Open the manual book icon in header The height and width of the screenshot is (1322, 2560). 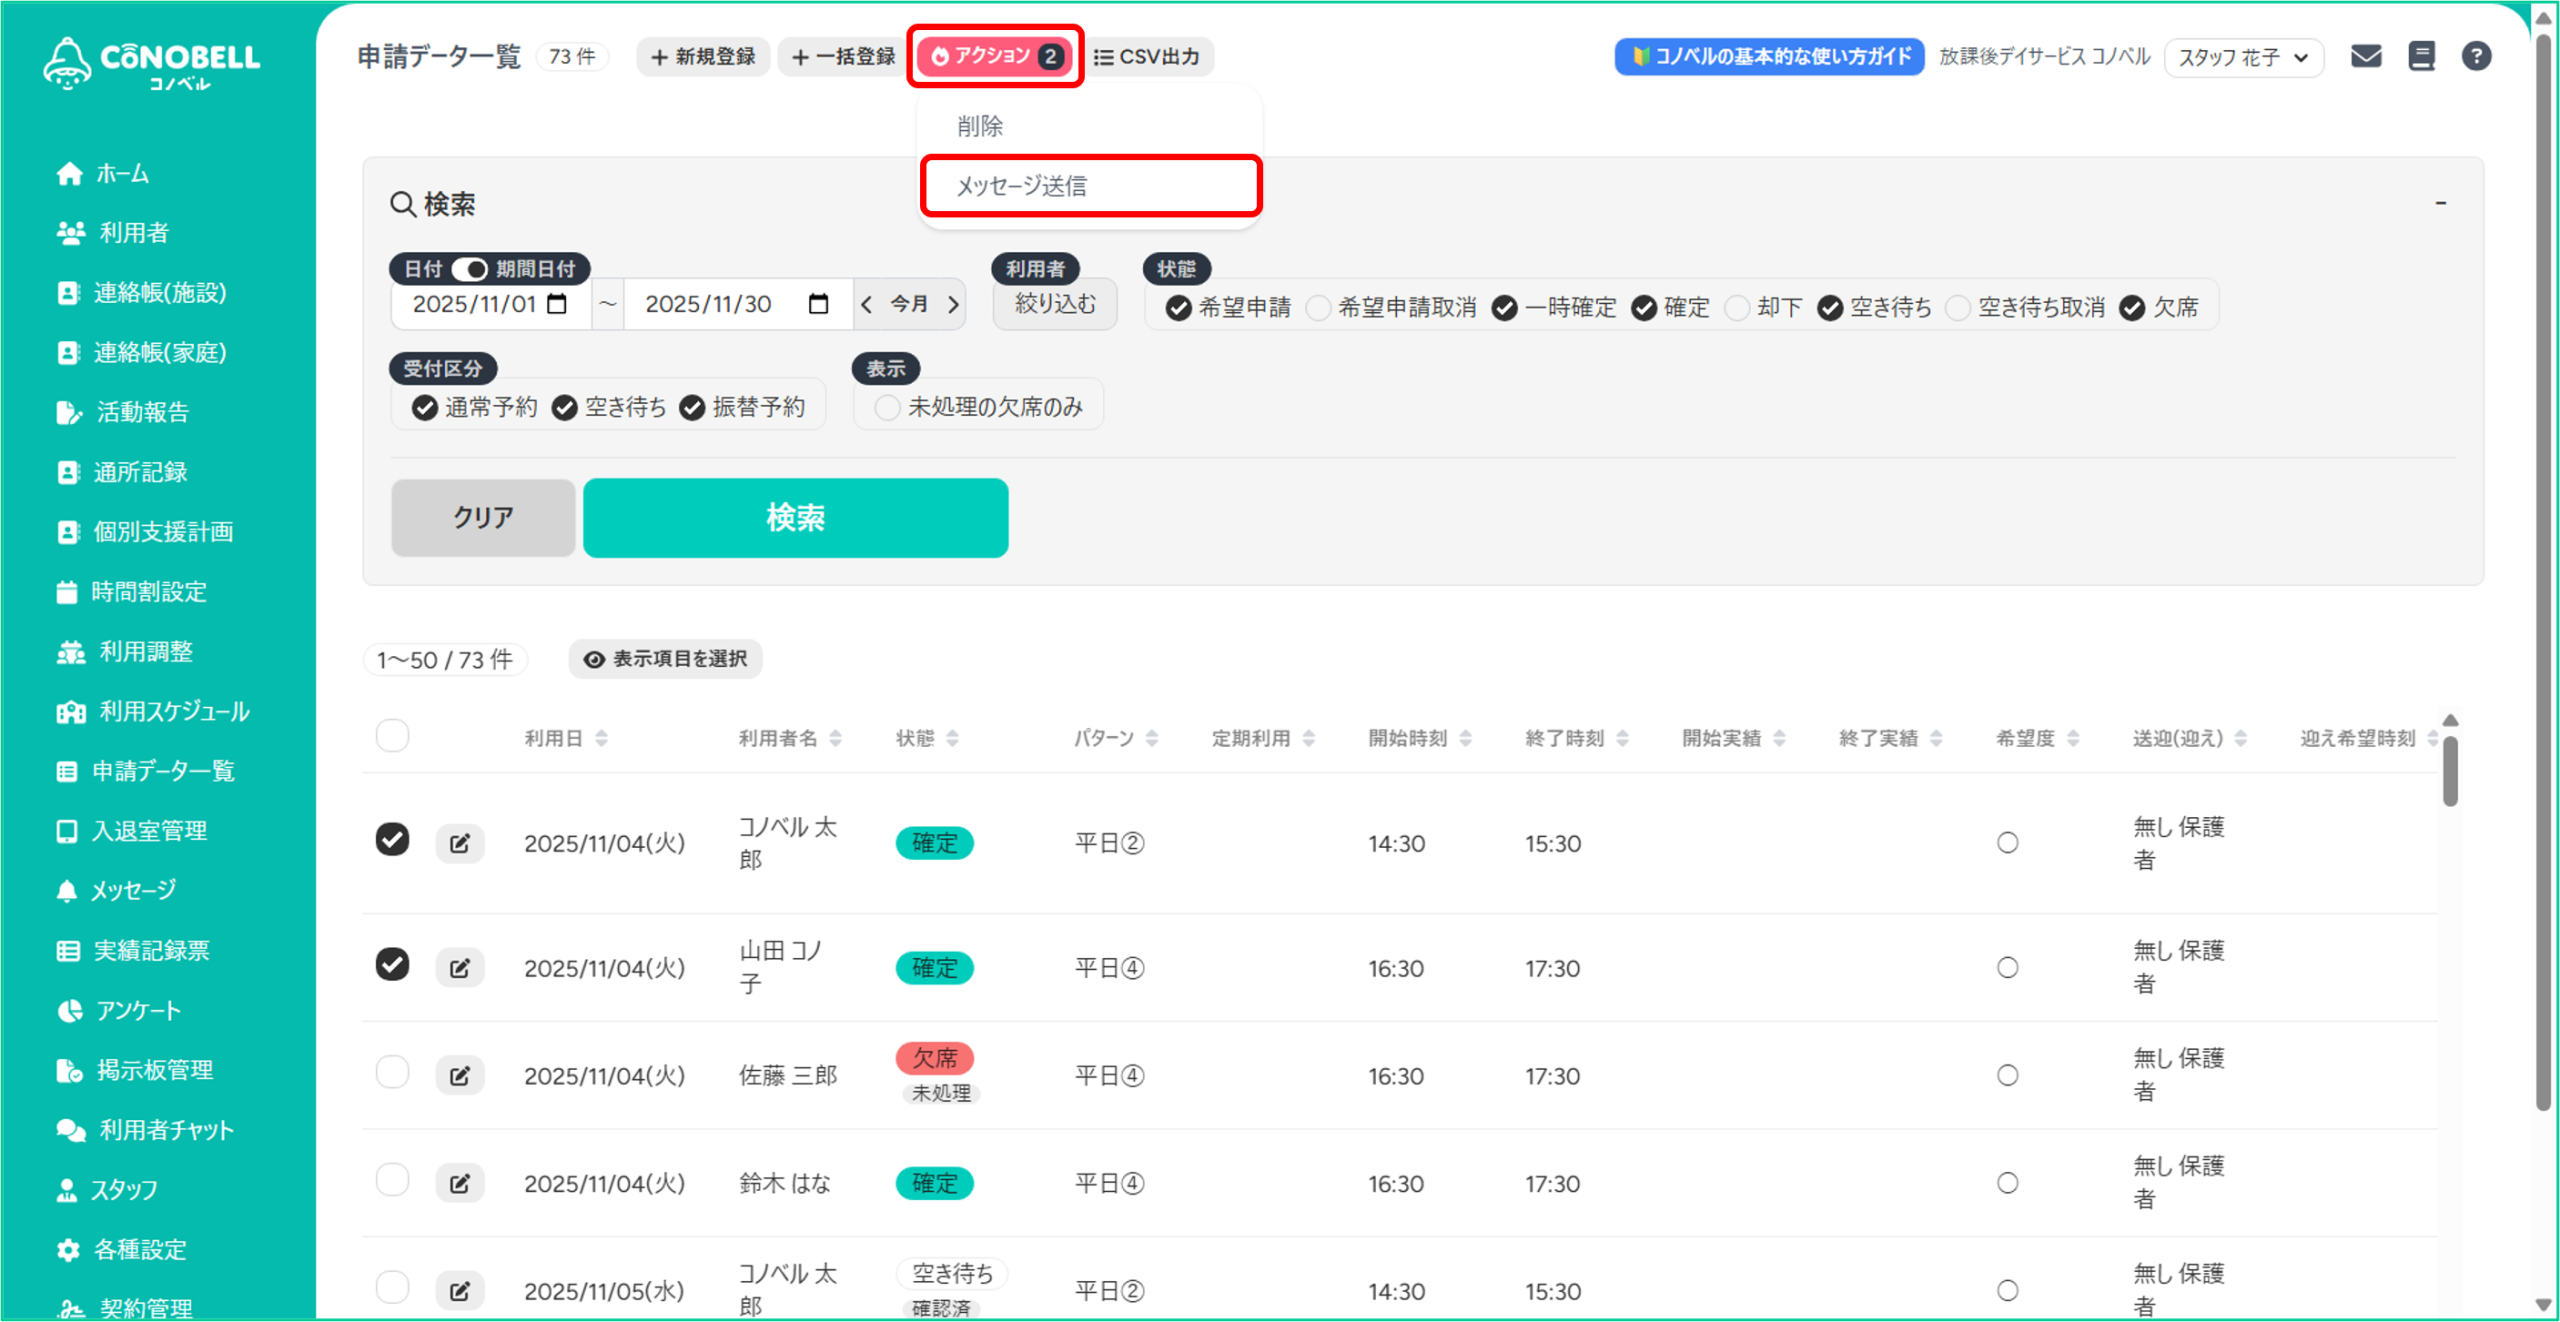click(2421, 56)
